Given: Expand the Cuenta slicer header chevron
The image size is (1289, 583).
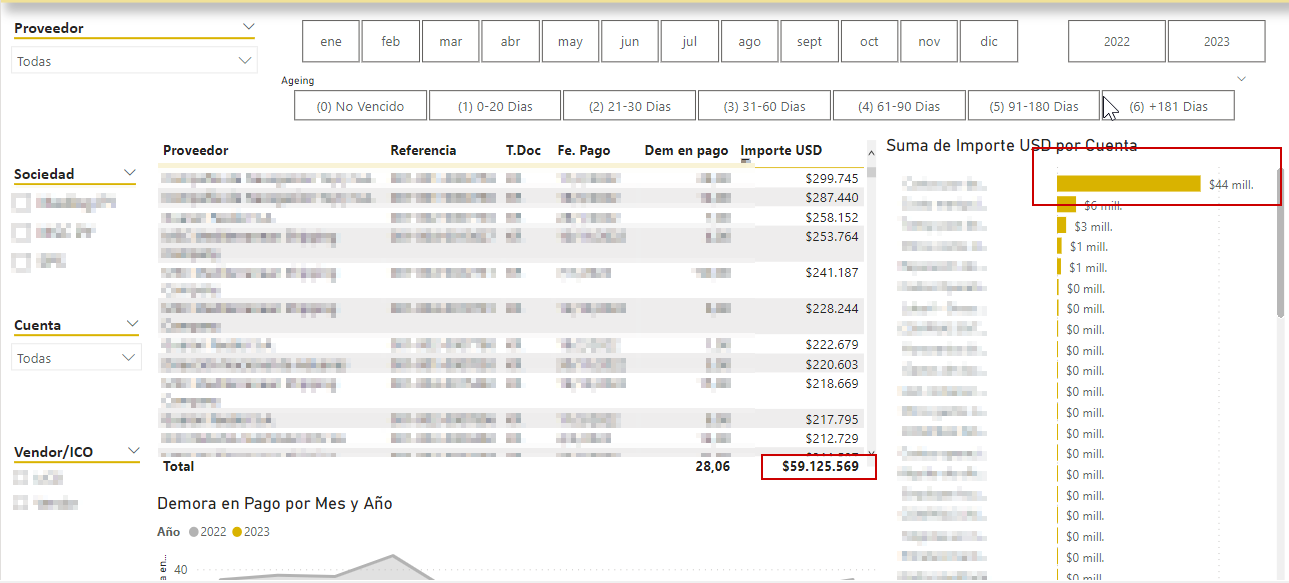Looking at the screenshot, I should click(132, 324).
